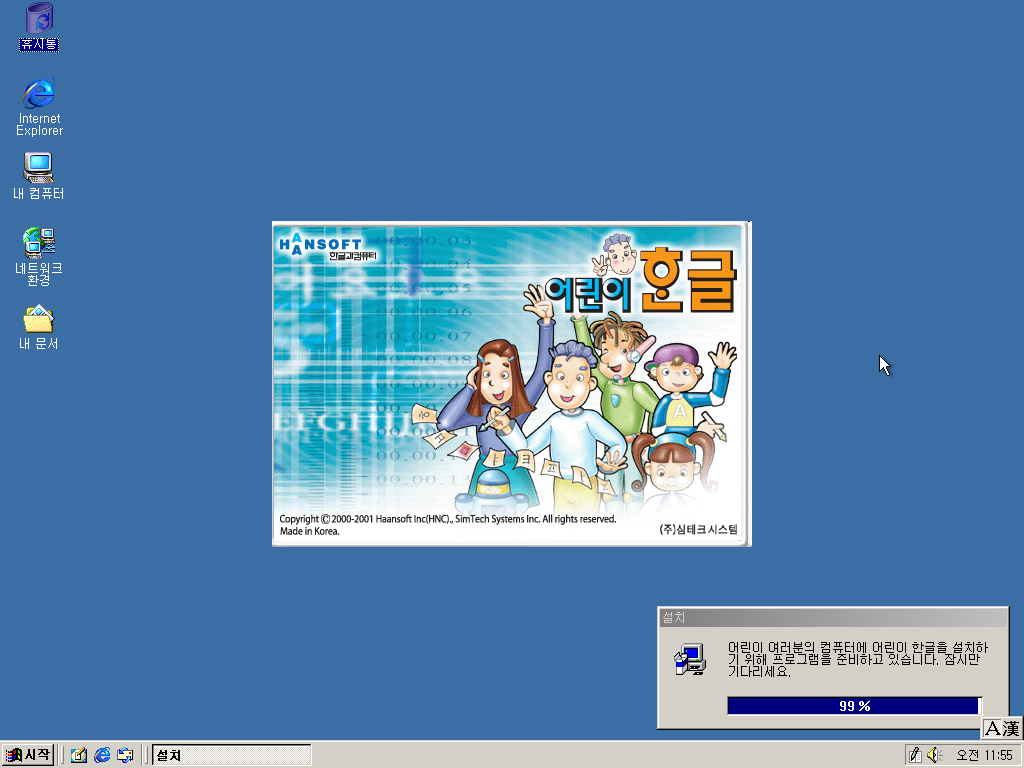The width and height of the screenshot is (1024, 768).
Task: Click the (주)심테크시스템 text on splash
Action: pyautogui.click(x=698, y=530)
